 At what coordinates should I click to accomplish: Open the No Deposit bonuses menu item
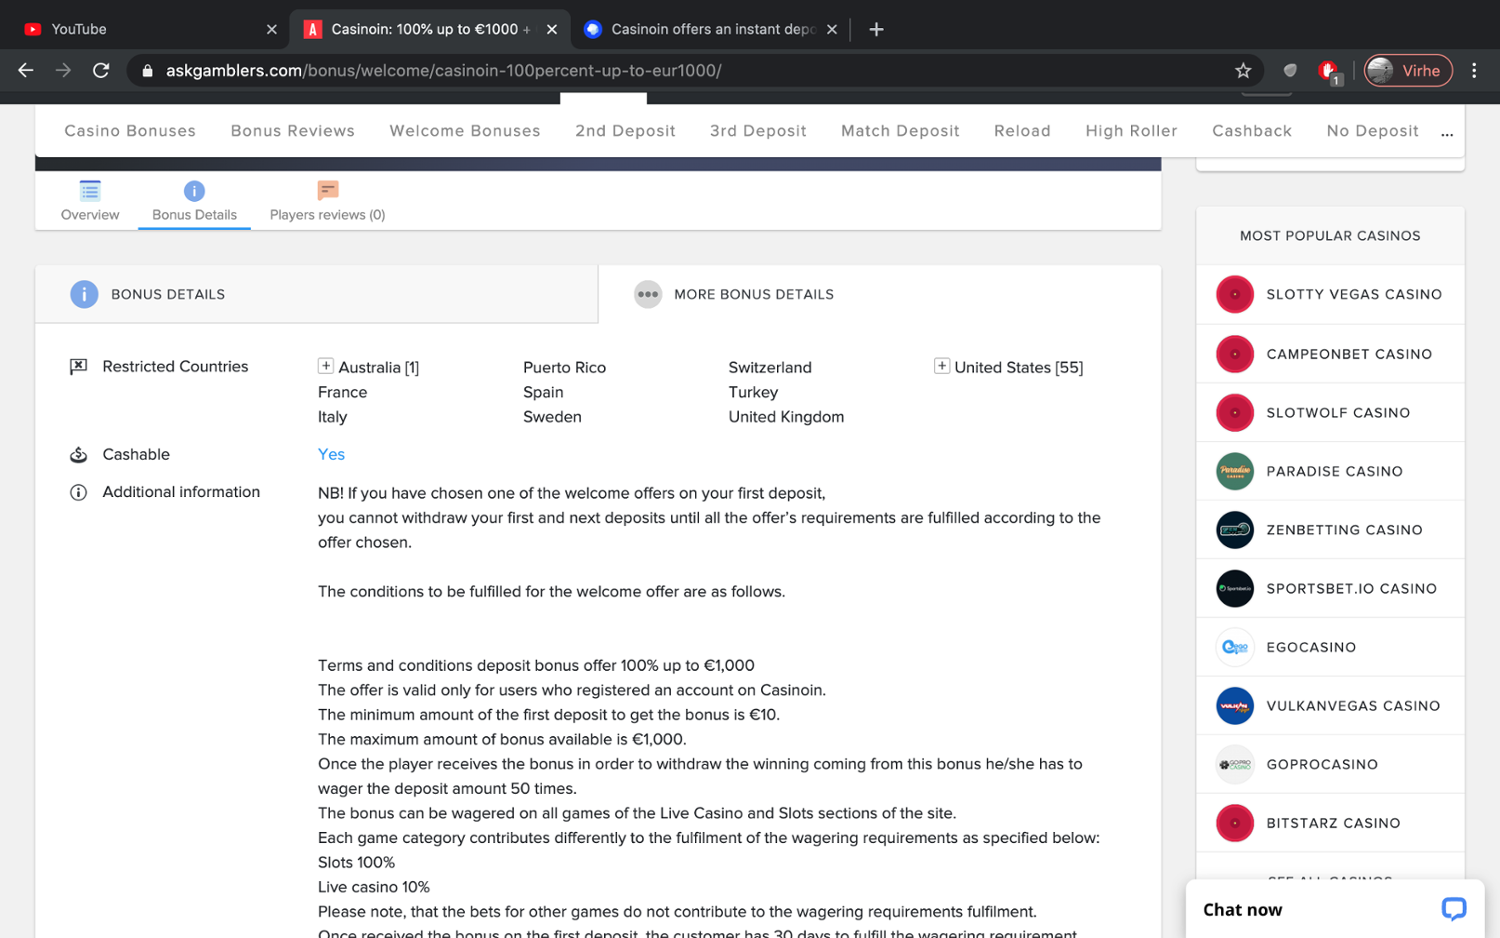click(1372, 131)
